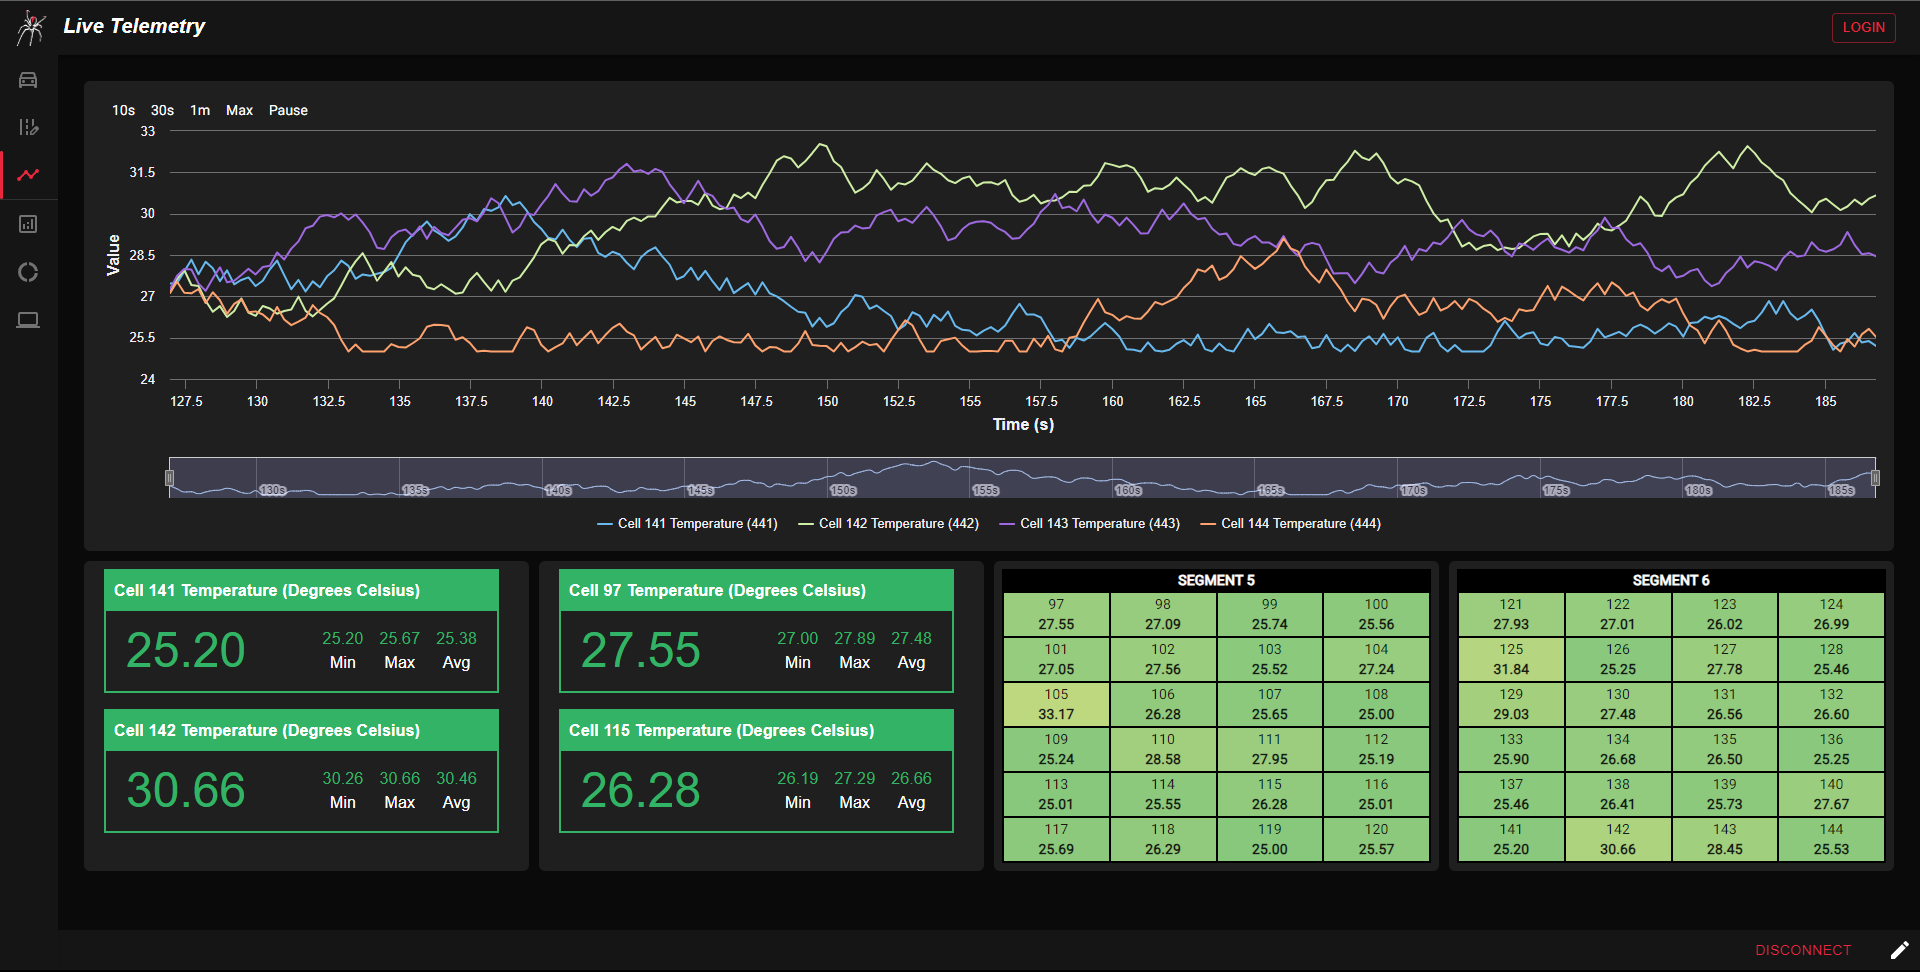
Task: Open the car page in sidebar
Action: click(28, 80)
